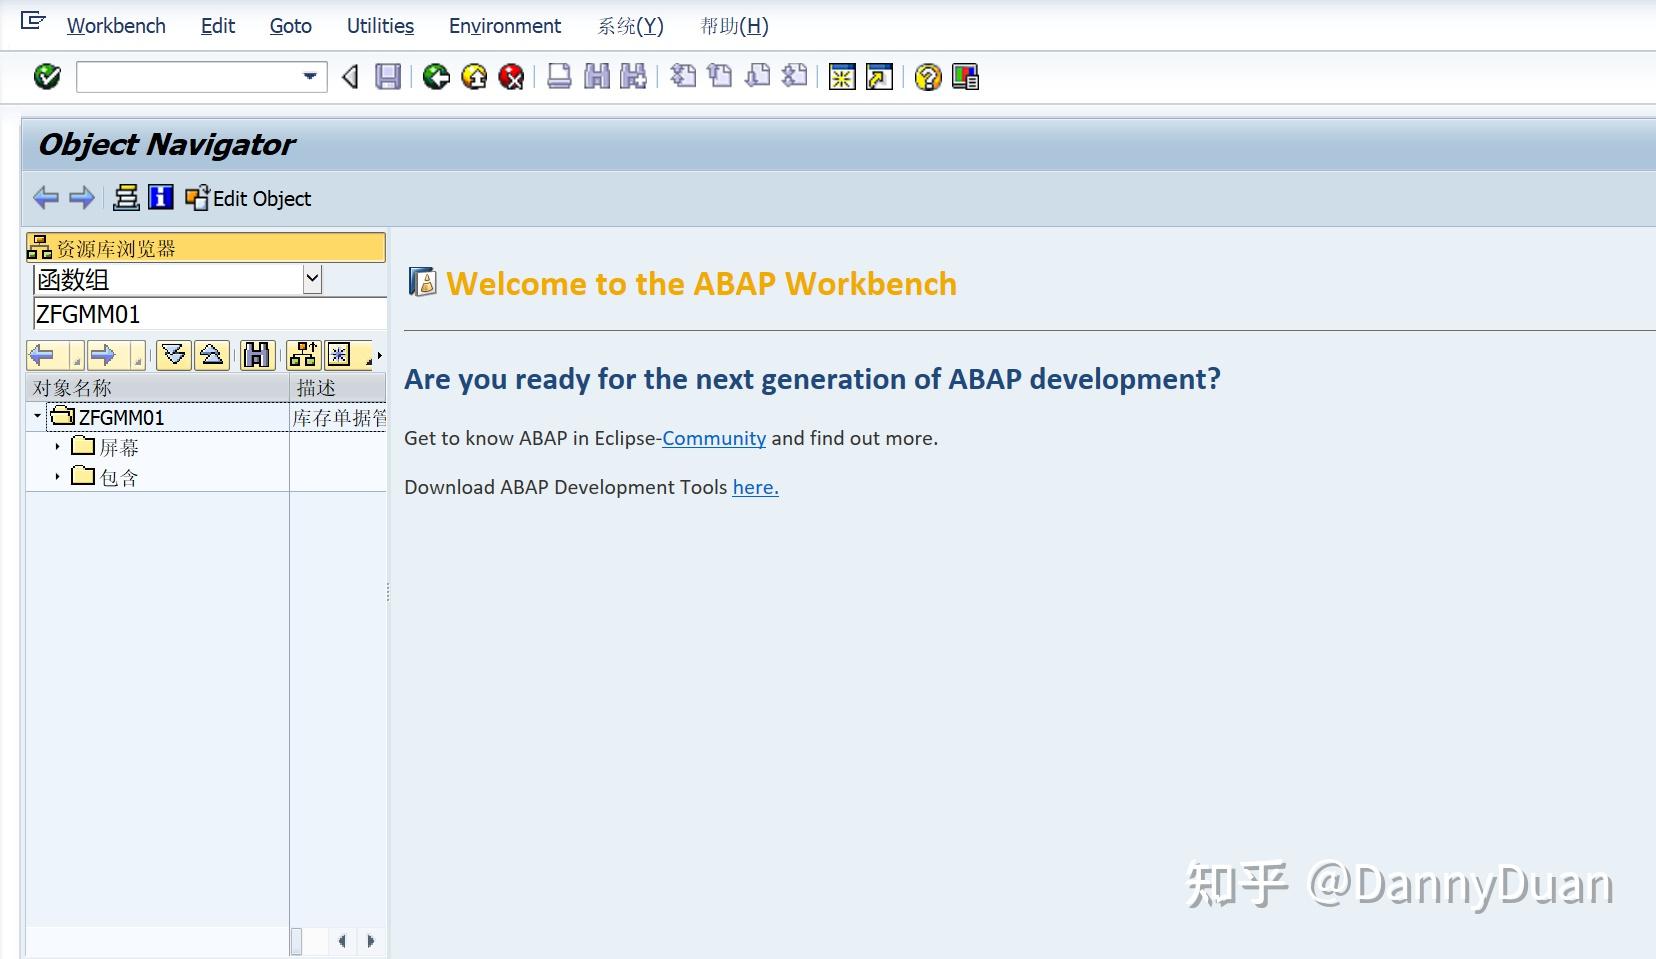1656x959 pixels.
Task: Click the green Back navigation icon
Action: tap(437, 77)
